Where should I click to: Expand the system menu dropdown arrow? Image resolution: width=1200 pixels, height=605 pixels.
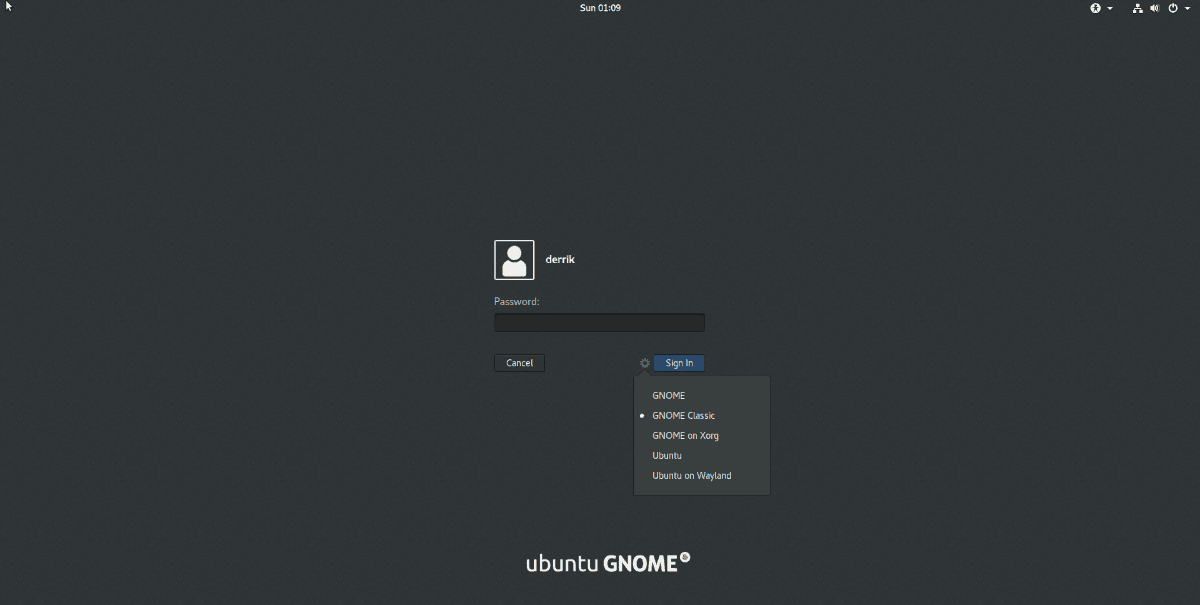tap(1188, 8)
